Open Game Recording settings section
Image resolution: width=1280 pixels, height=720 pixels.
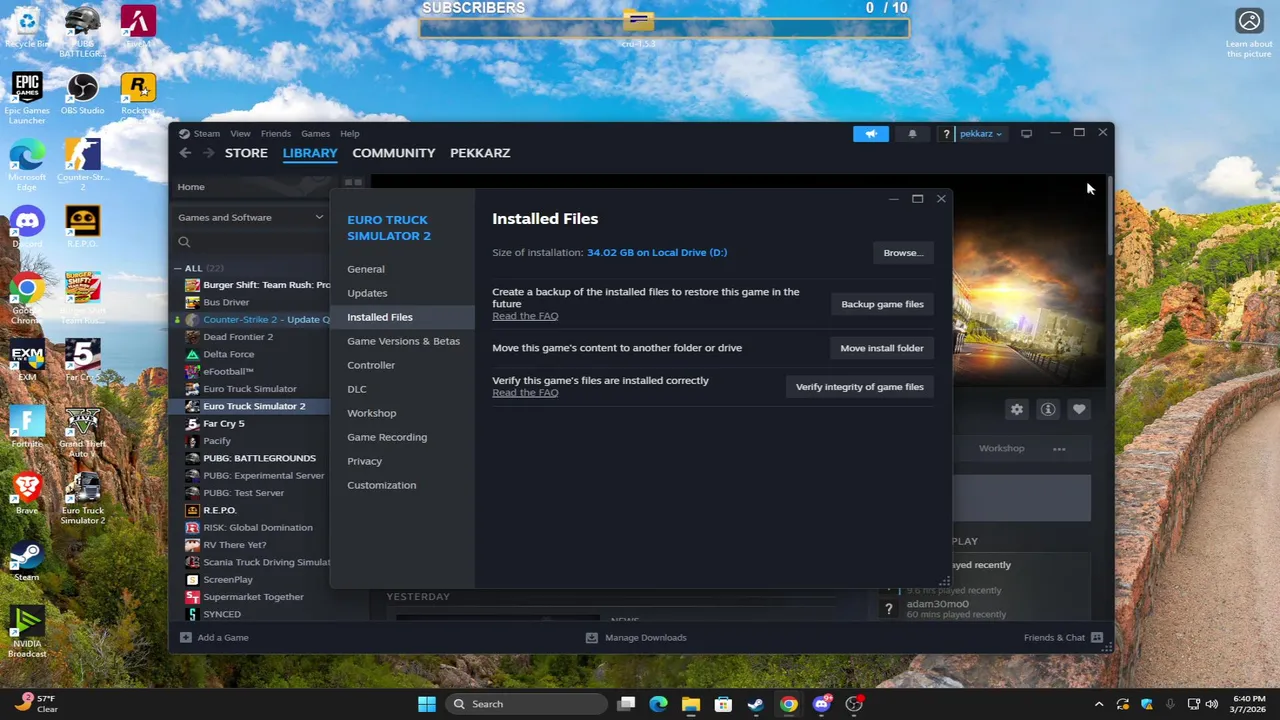pyautogui.click(x=387, y=437)
